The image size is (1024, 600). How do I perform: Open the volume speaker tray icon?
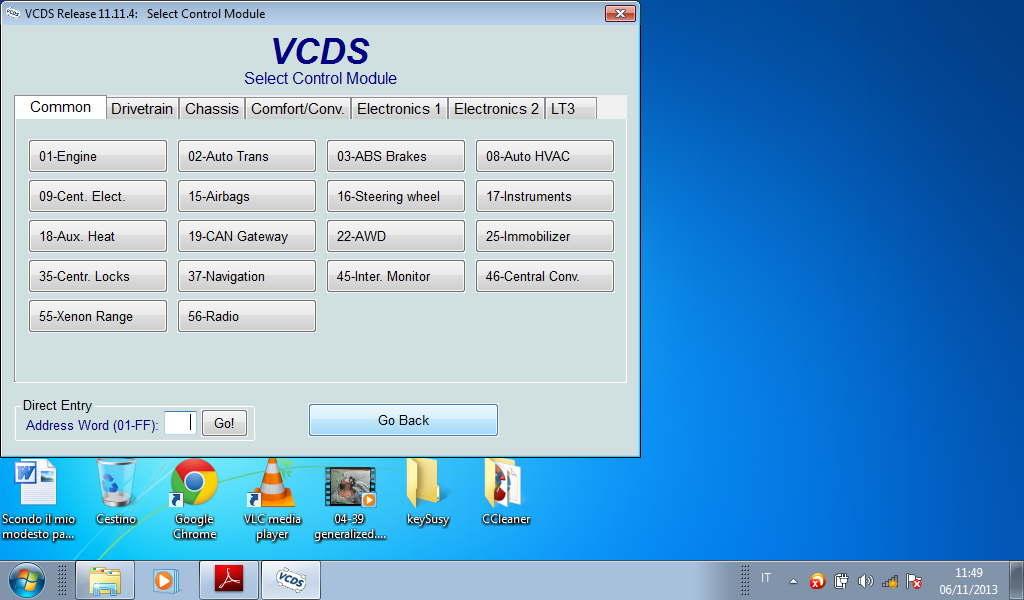click(865, 581)
